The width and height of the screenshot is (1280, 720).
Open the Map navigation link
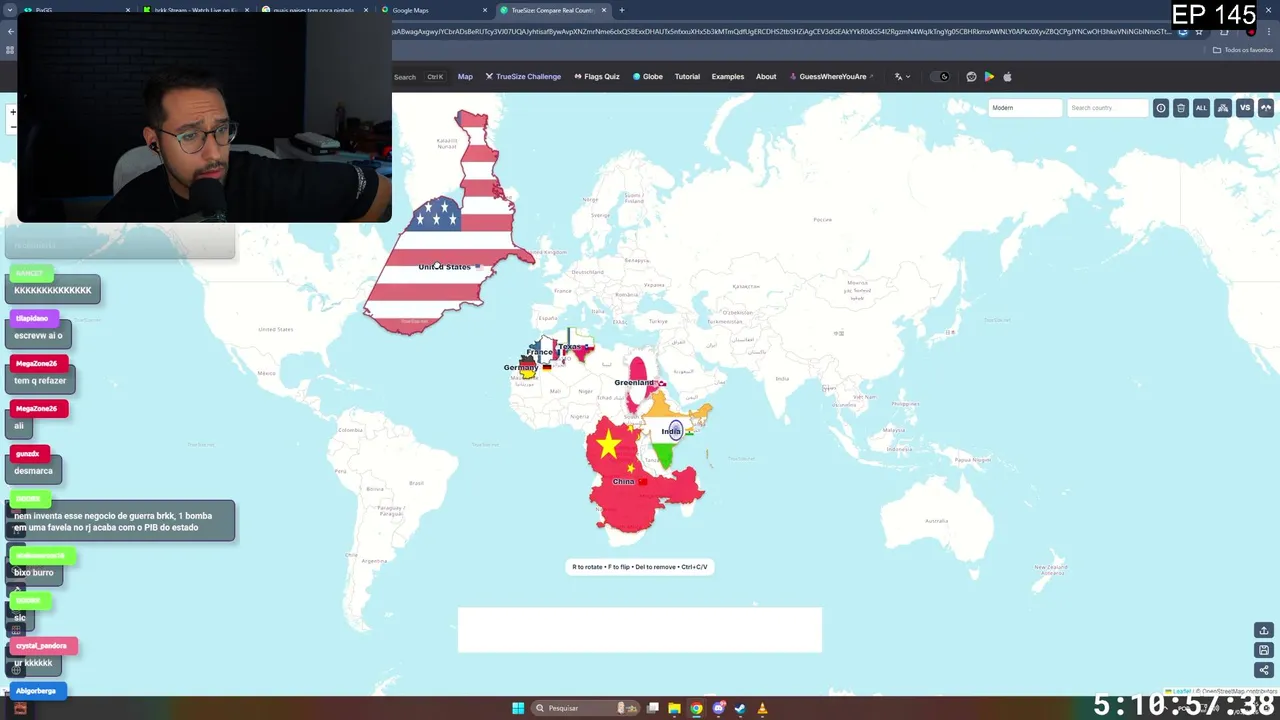point(465,77)
